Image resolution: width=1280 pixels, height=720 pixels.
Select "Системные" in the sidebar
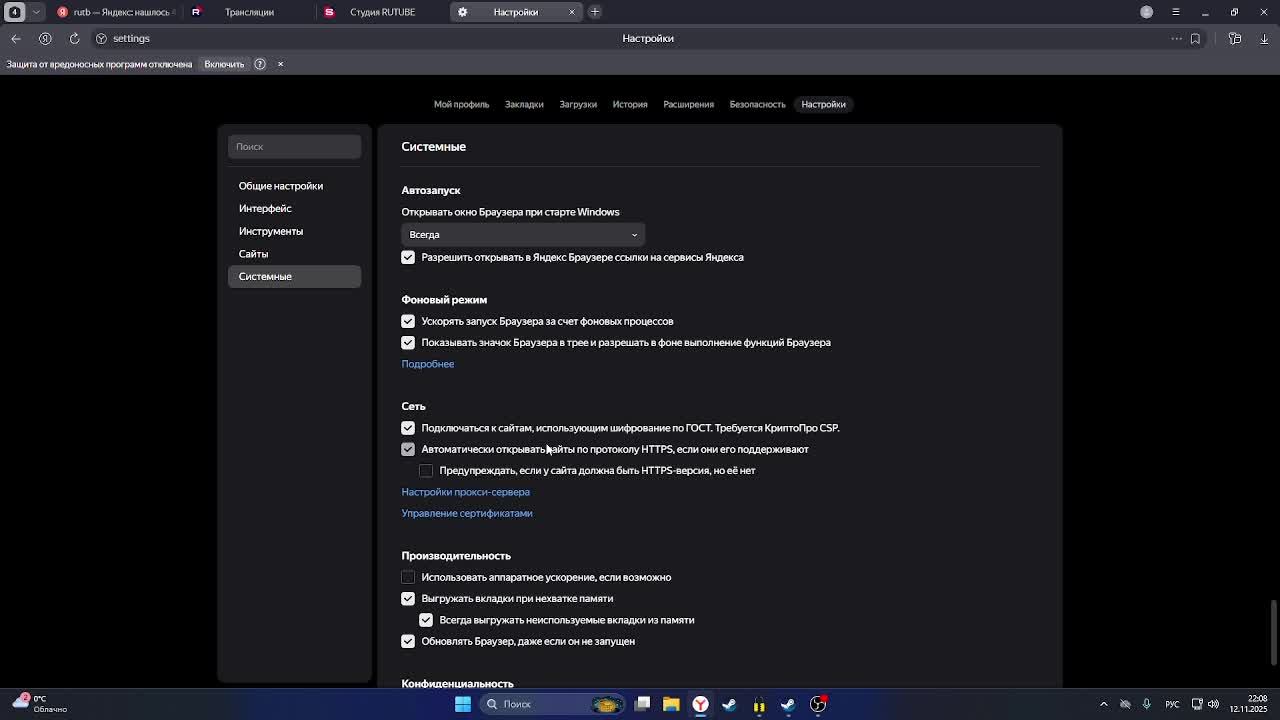294,277
